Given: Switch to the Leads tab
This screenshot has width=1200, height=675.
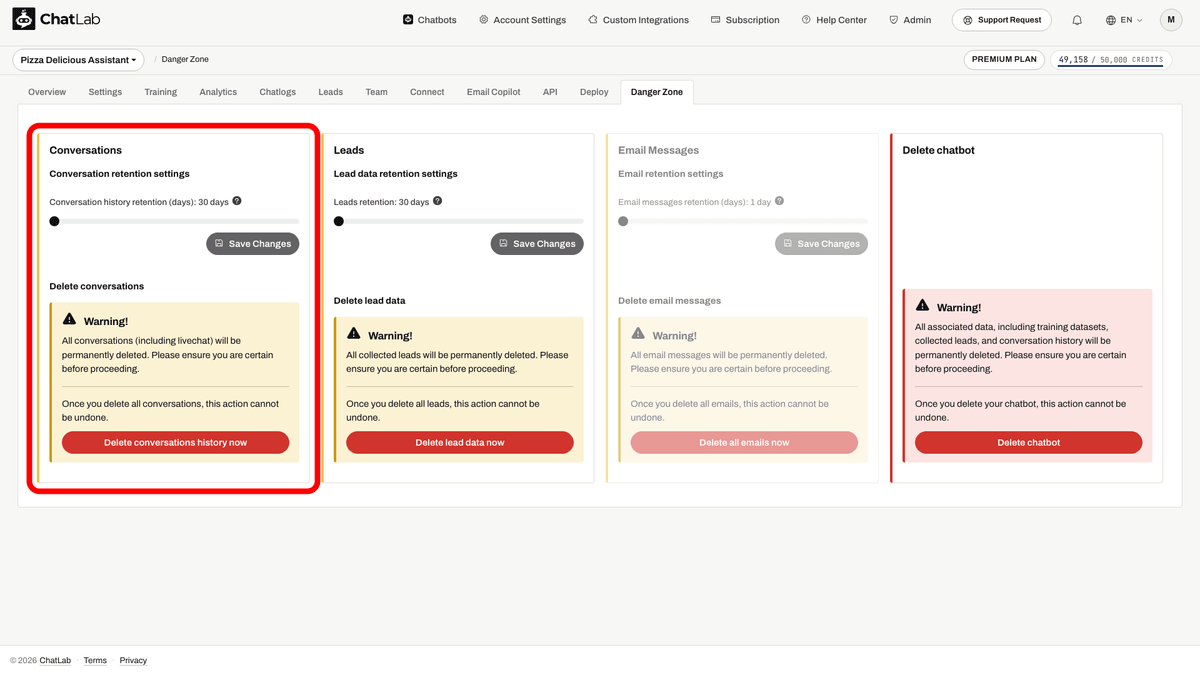Looking at the screenshot, I should [331, 92].
